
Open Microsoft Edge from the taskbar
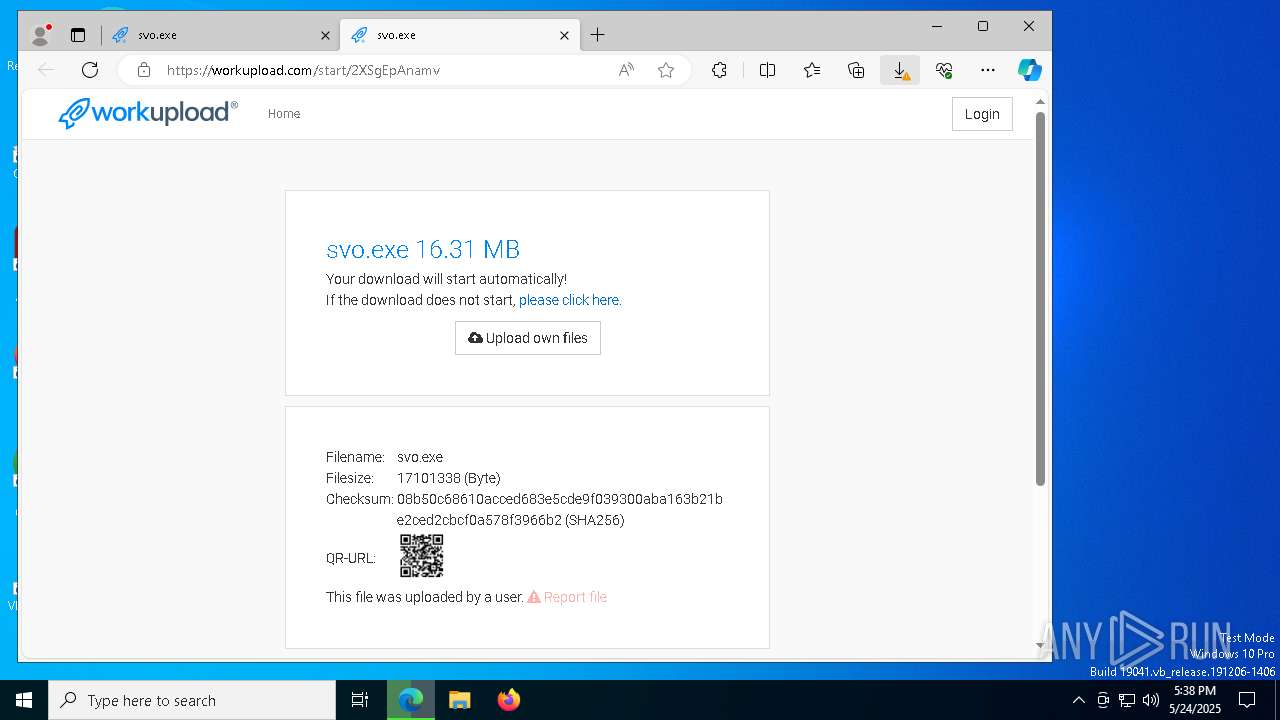[411, 700]
